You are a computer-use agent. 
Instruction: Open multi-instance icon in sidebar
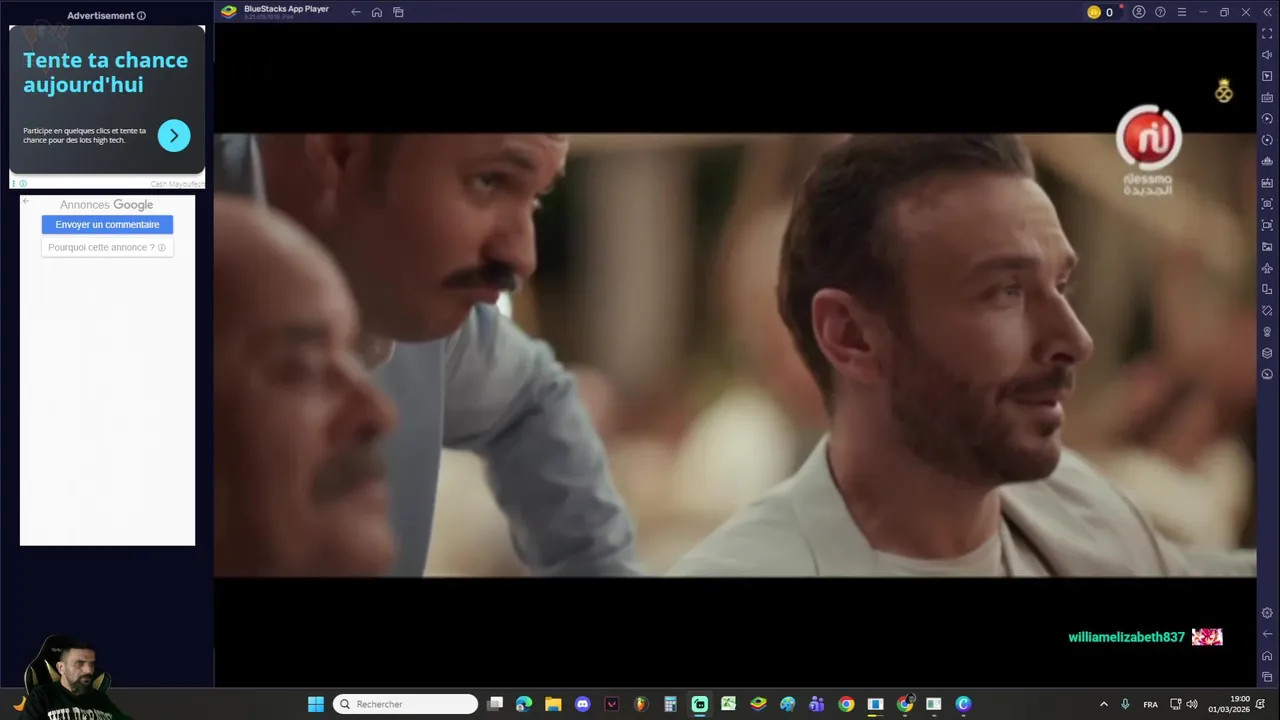coord(1267,289)
